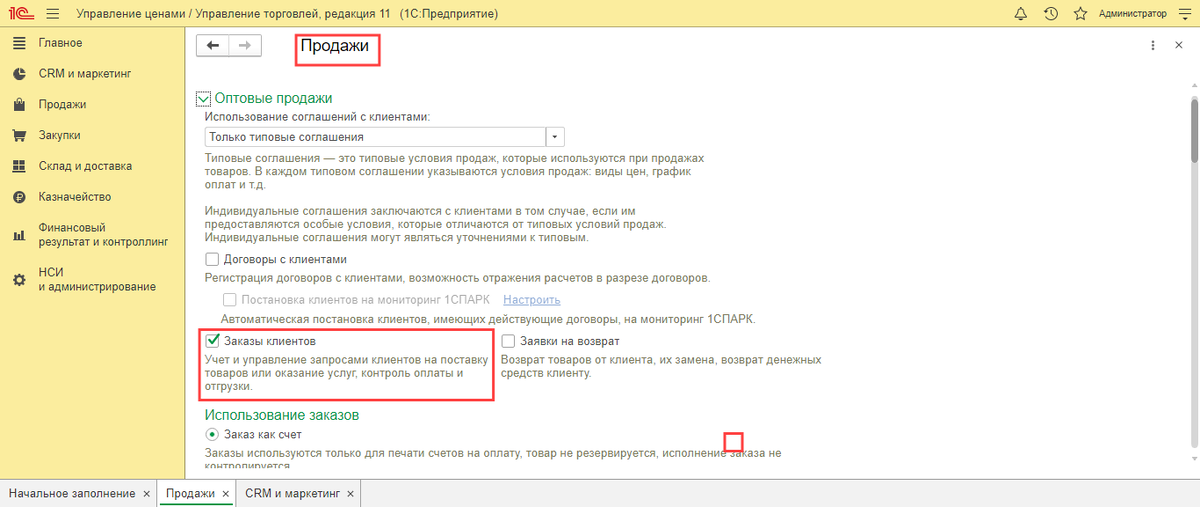Click the Финансовый результат chart icon
Screen dimensions: 1200x507
[x=18, y=235]
